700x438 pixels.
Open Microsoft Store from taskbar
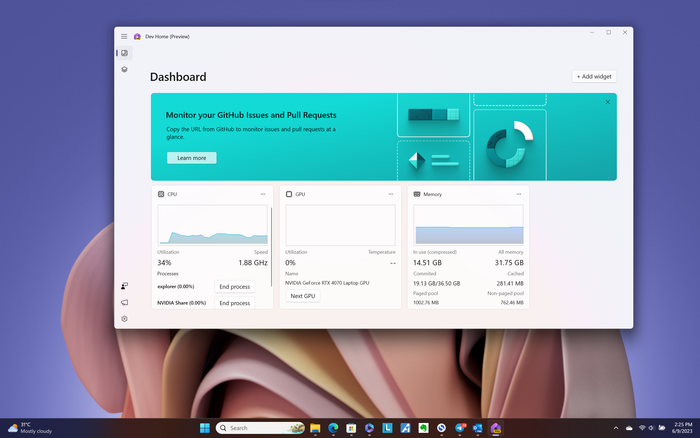pos(351,428)
